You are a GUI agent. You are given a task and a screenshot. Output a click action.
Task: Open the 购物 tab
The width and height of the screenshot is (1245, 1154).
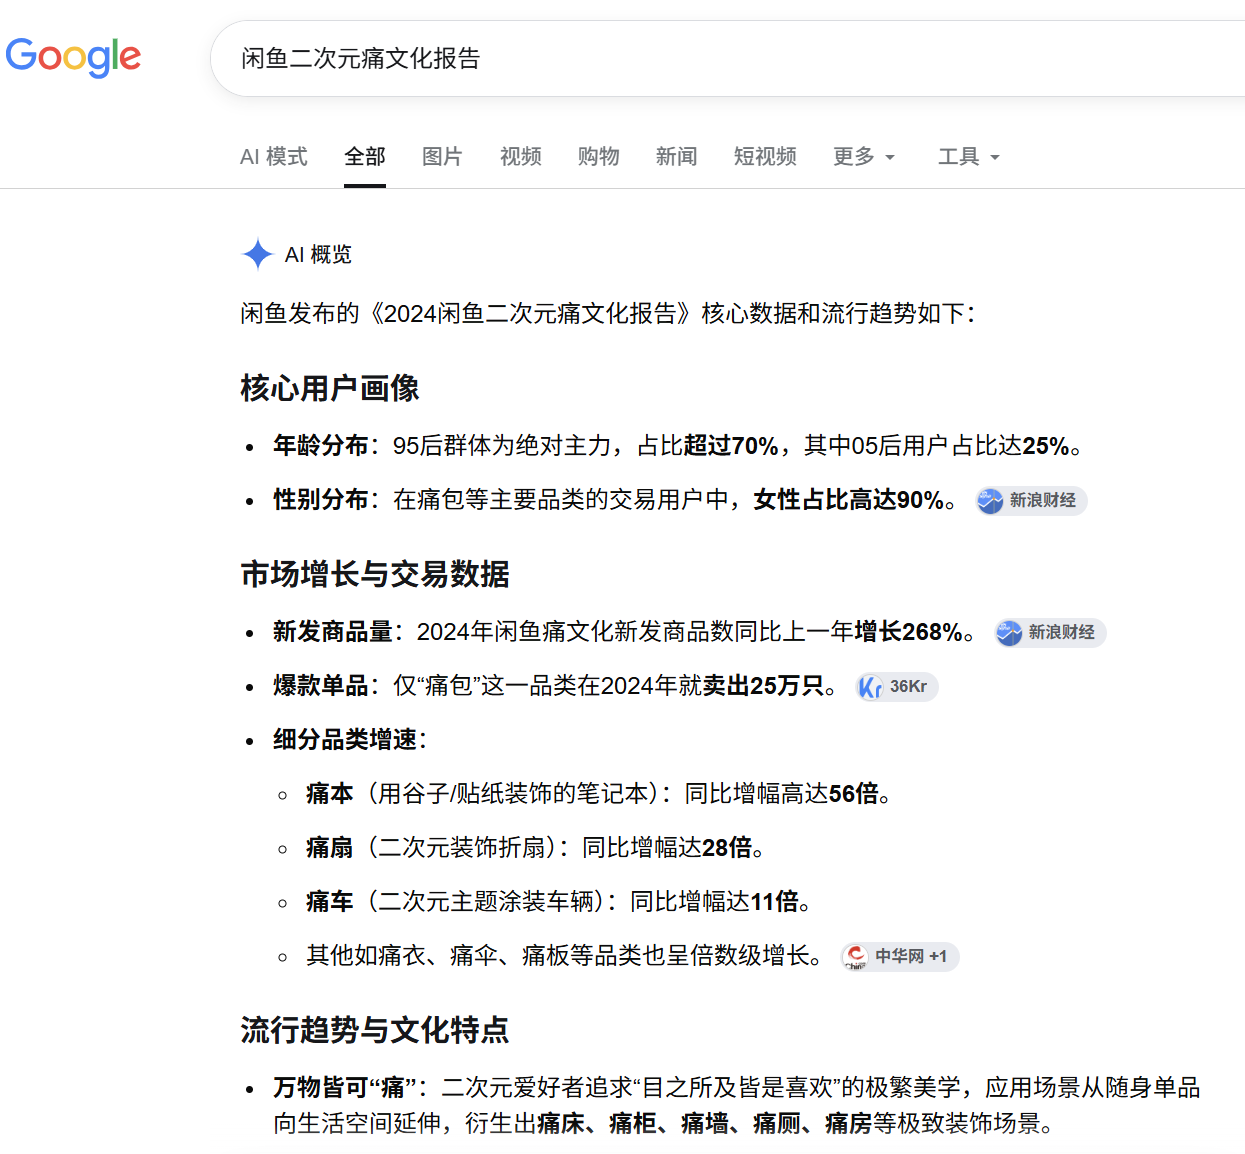(599, 156)
